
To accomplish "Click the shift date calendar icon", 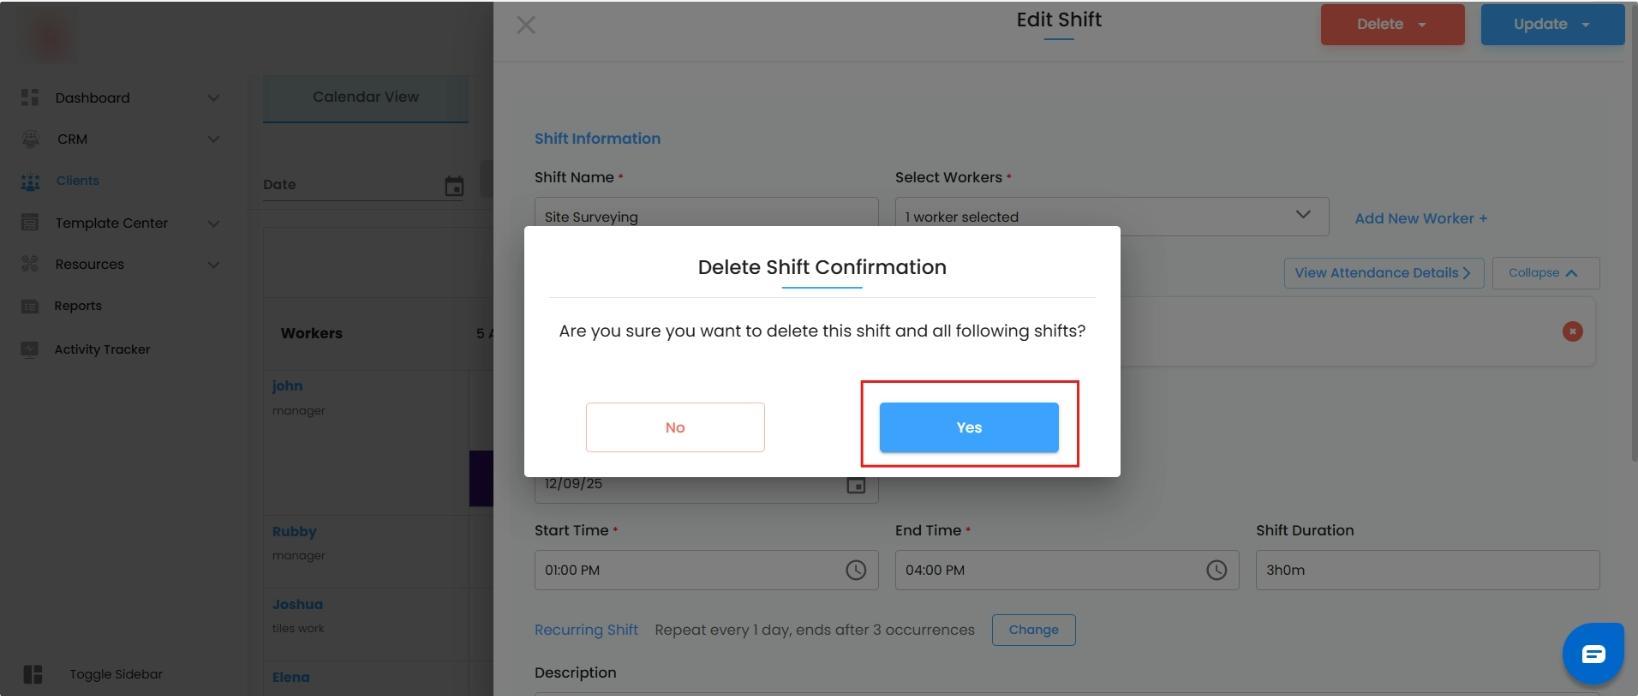I will point(856,485).
